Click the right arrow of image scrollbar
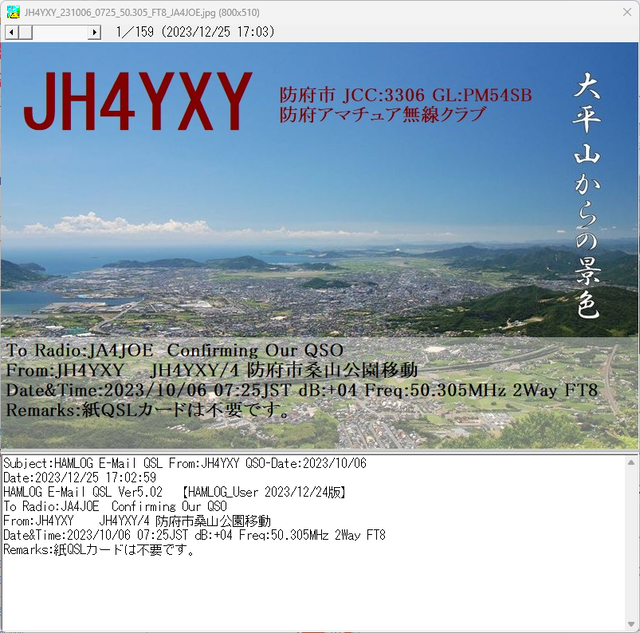The height and width of the screenshot is (633, 640). [x=94, y=32]
